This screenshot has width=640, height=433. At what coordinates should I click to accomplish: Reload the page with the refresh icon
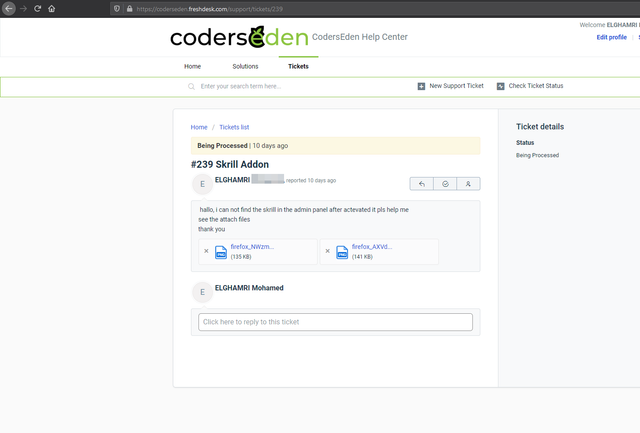point(37,9)
